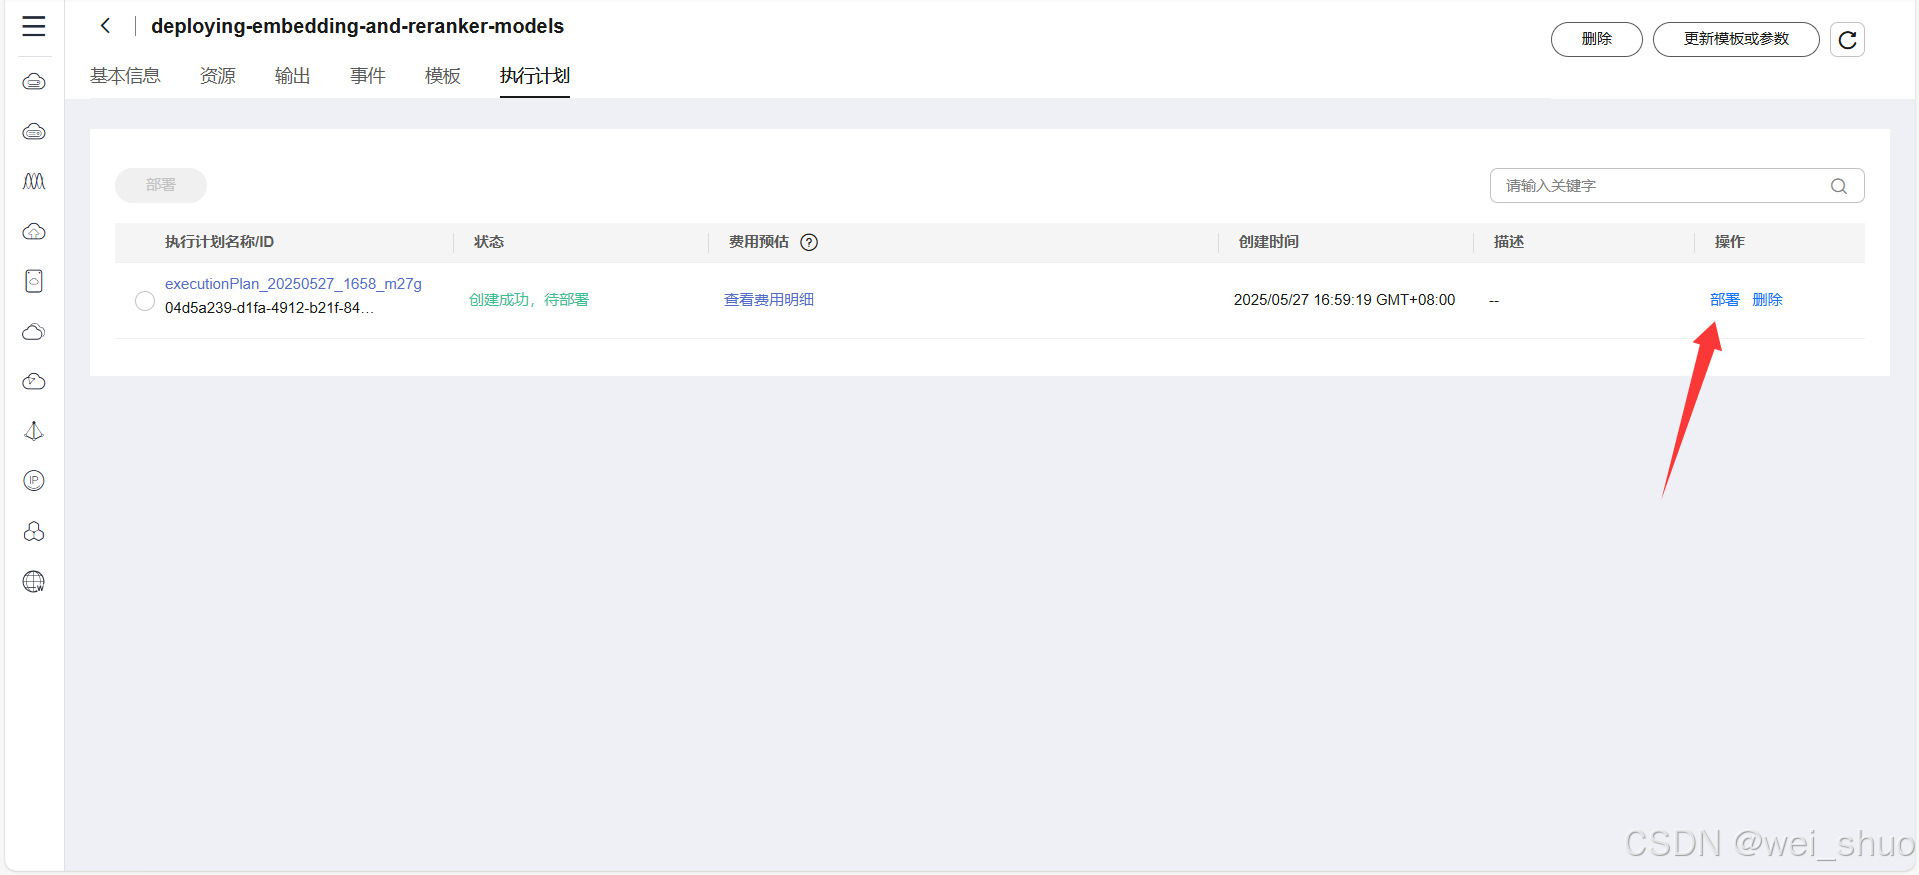Click the deploying-embedding-and-reranker-models title
The width and height of the screenshot is (1919, 875).
[357, 26]
